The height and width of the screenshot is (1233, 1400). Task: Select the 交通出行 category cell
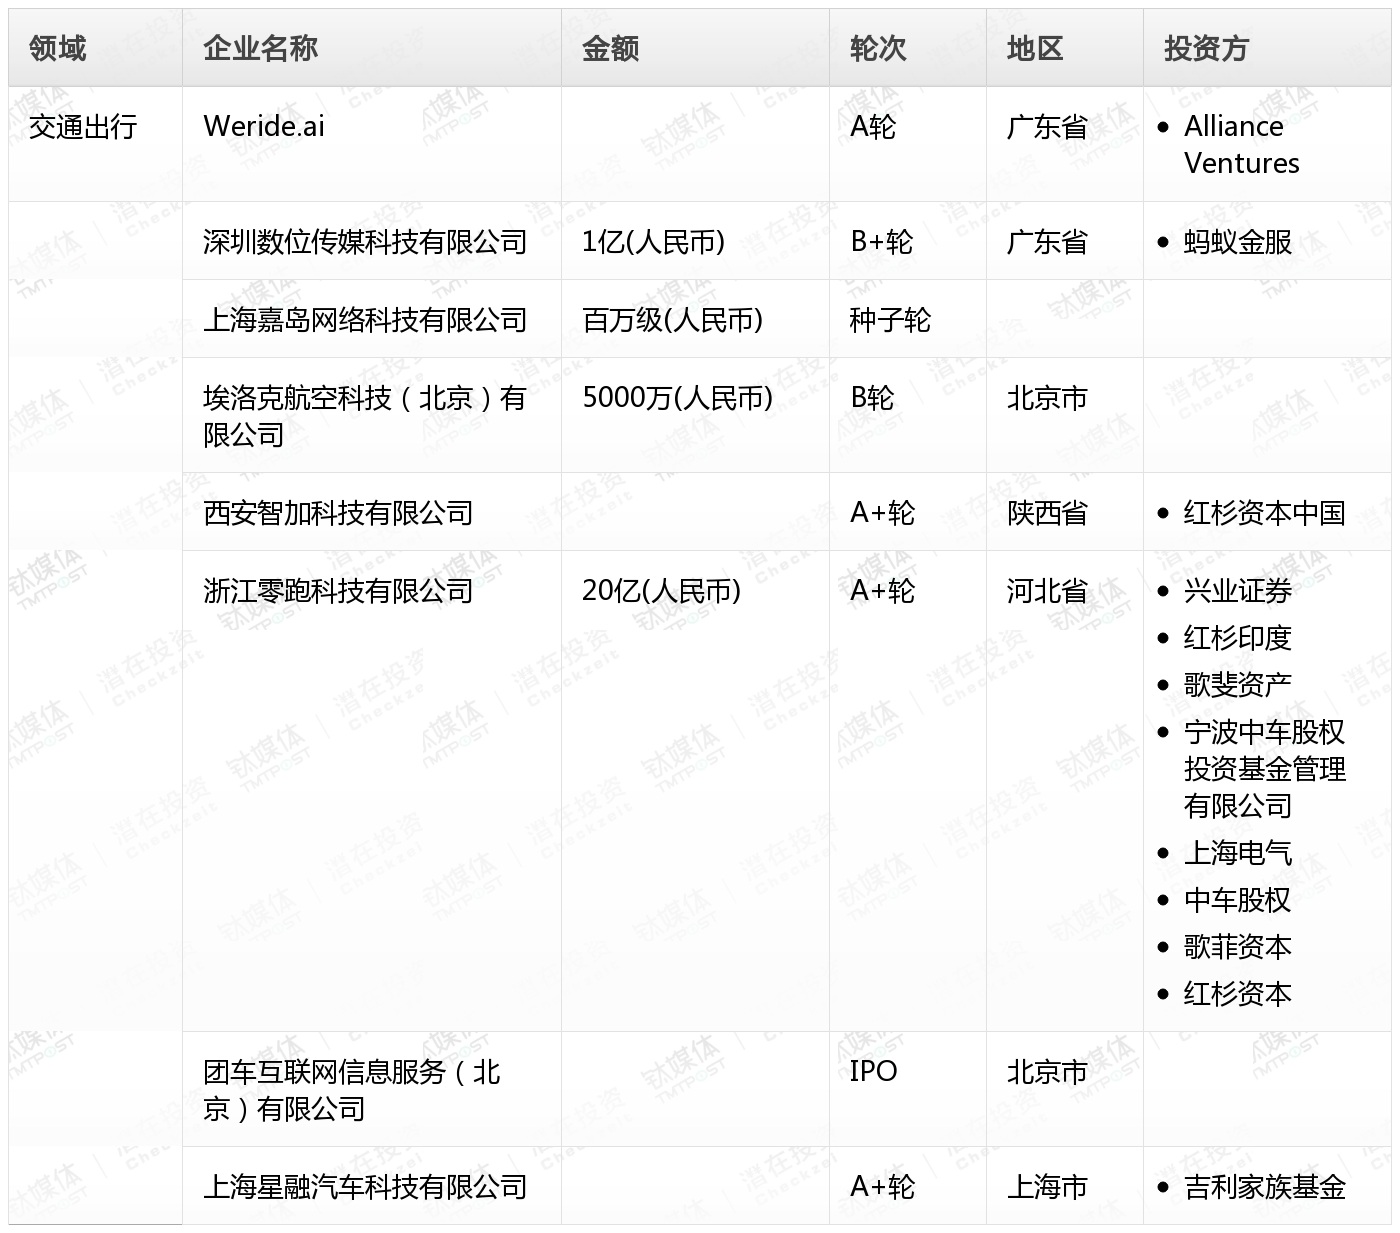(83, 127)
